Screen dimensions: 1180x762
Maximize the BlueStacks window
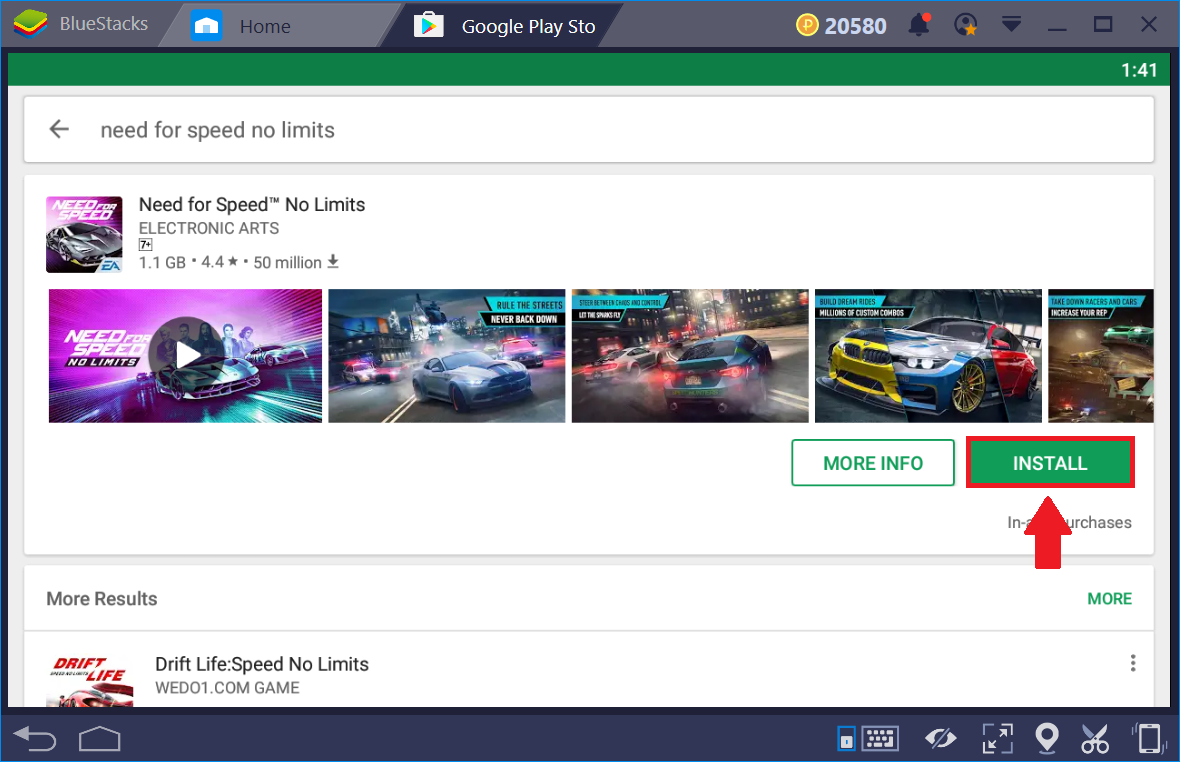tap(1103, 25)
